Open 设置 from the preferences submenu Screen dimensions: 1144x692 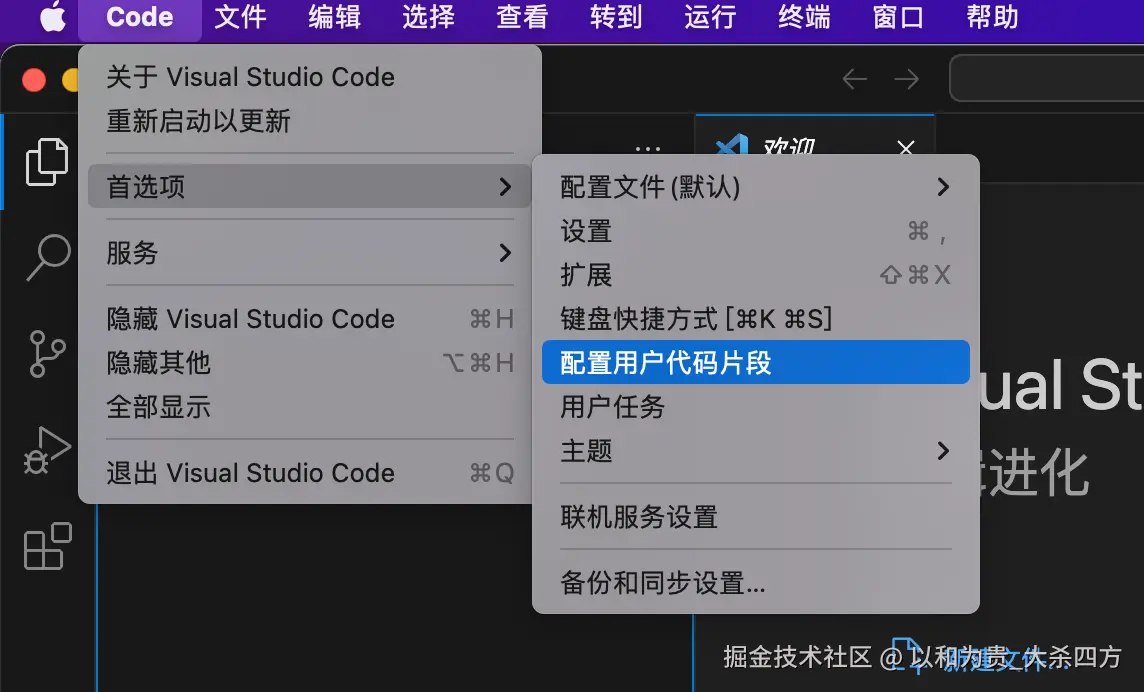[756, 231]
